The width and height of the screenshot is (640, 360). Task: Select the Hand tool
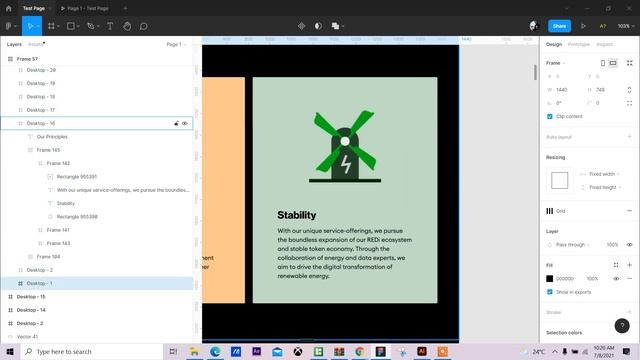pos(127,26)
